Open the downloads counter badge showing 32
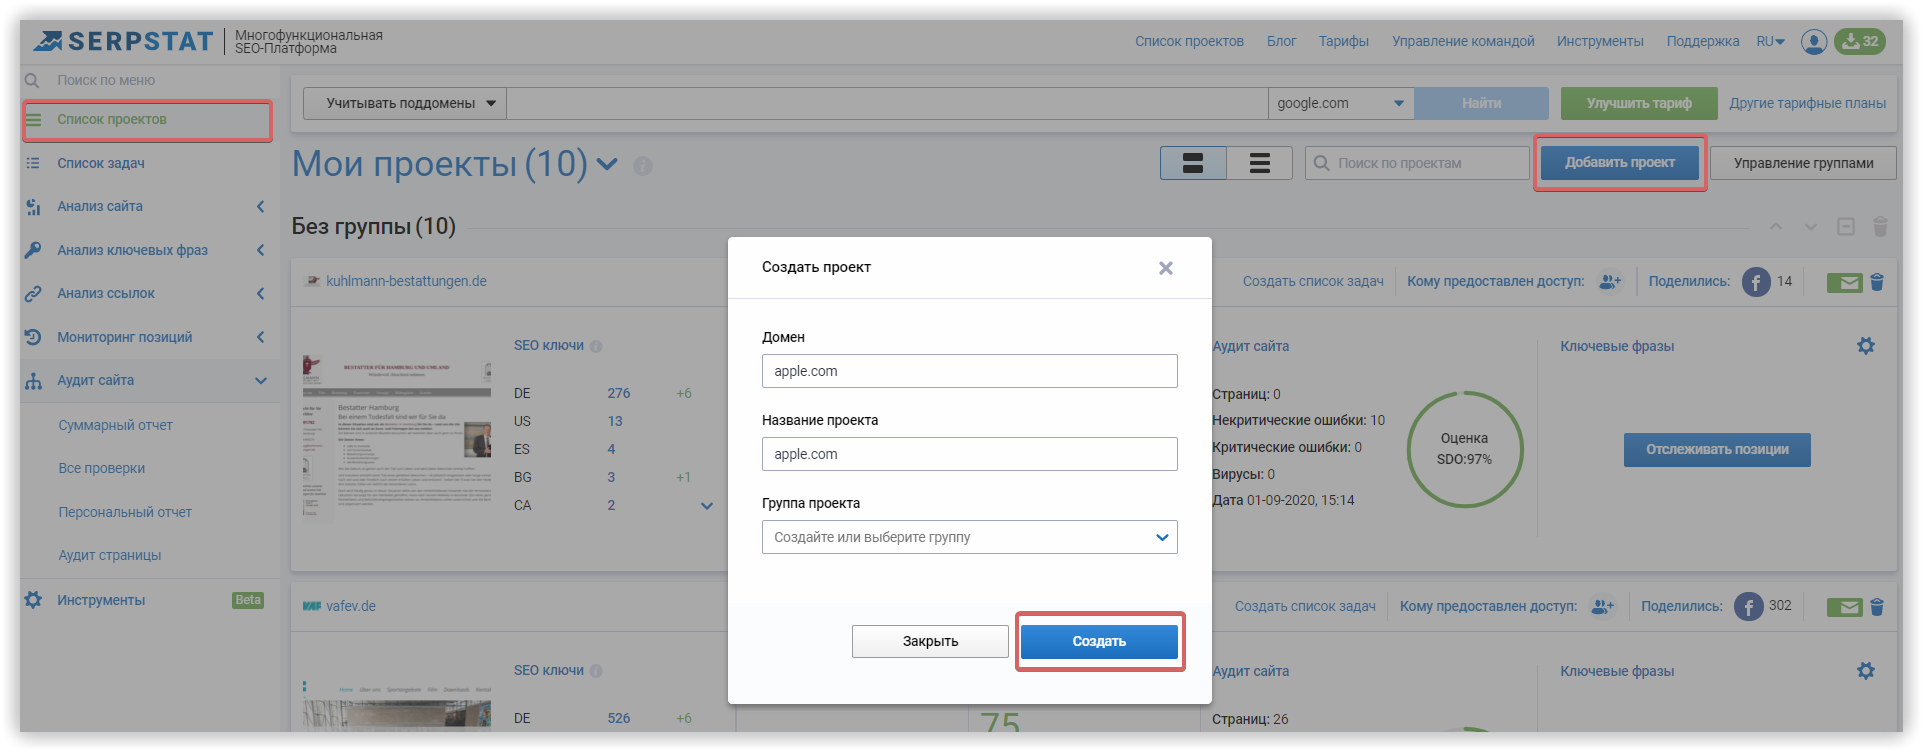1923x752 pixels. [1859, 42]
